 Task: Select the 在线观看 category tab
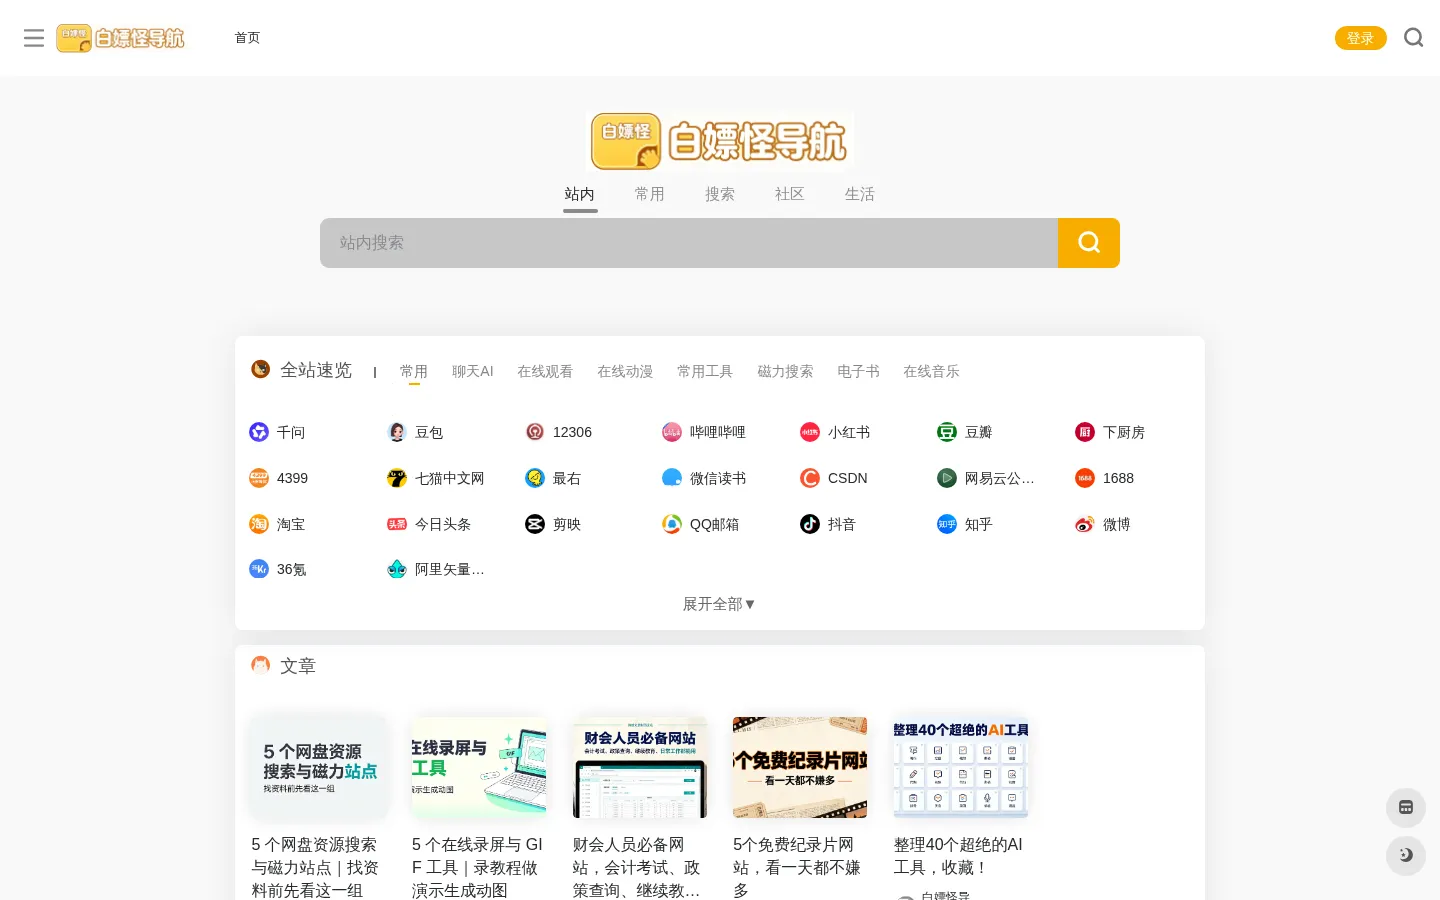[545, 371]
